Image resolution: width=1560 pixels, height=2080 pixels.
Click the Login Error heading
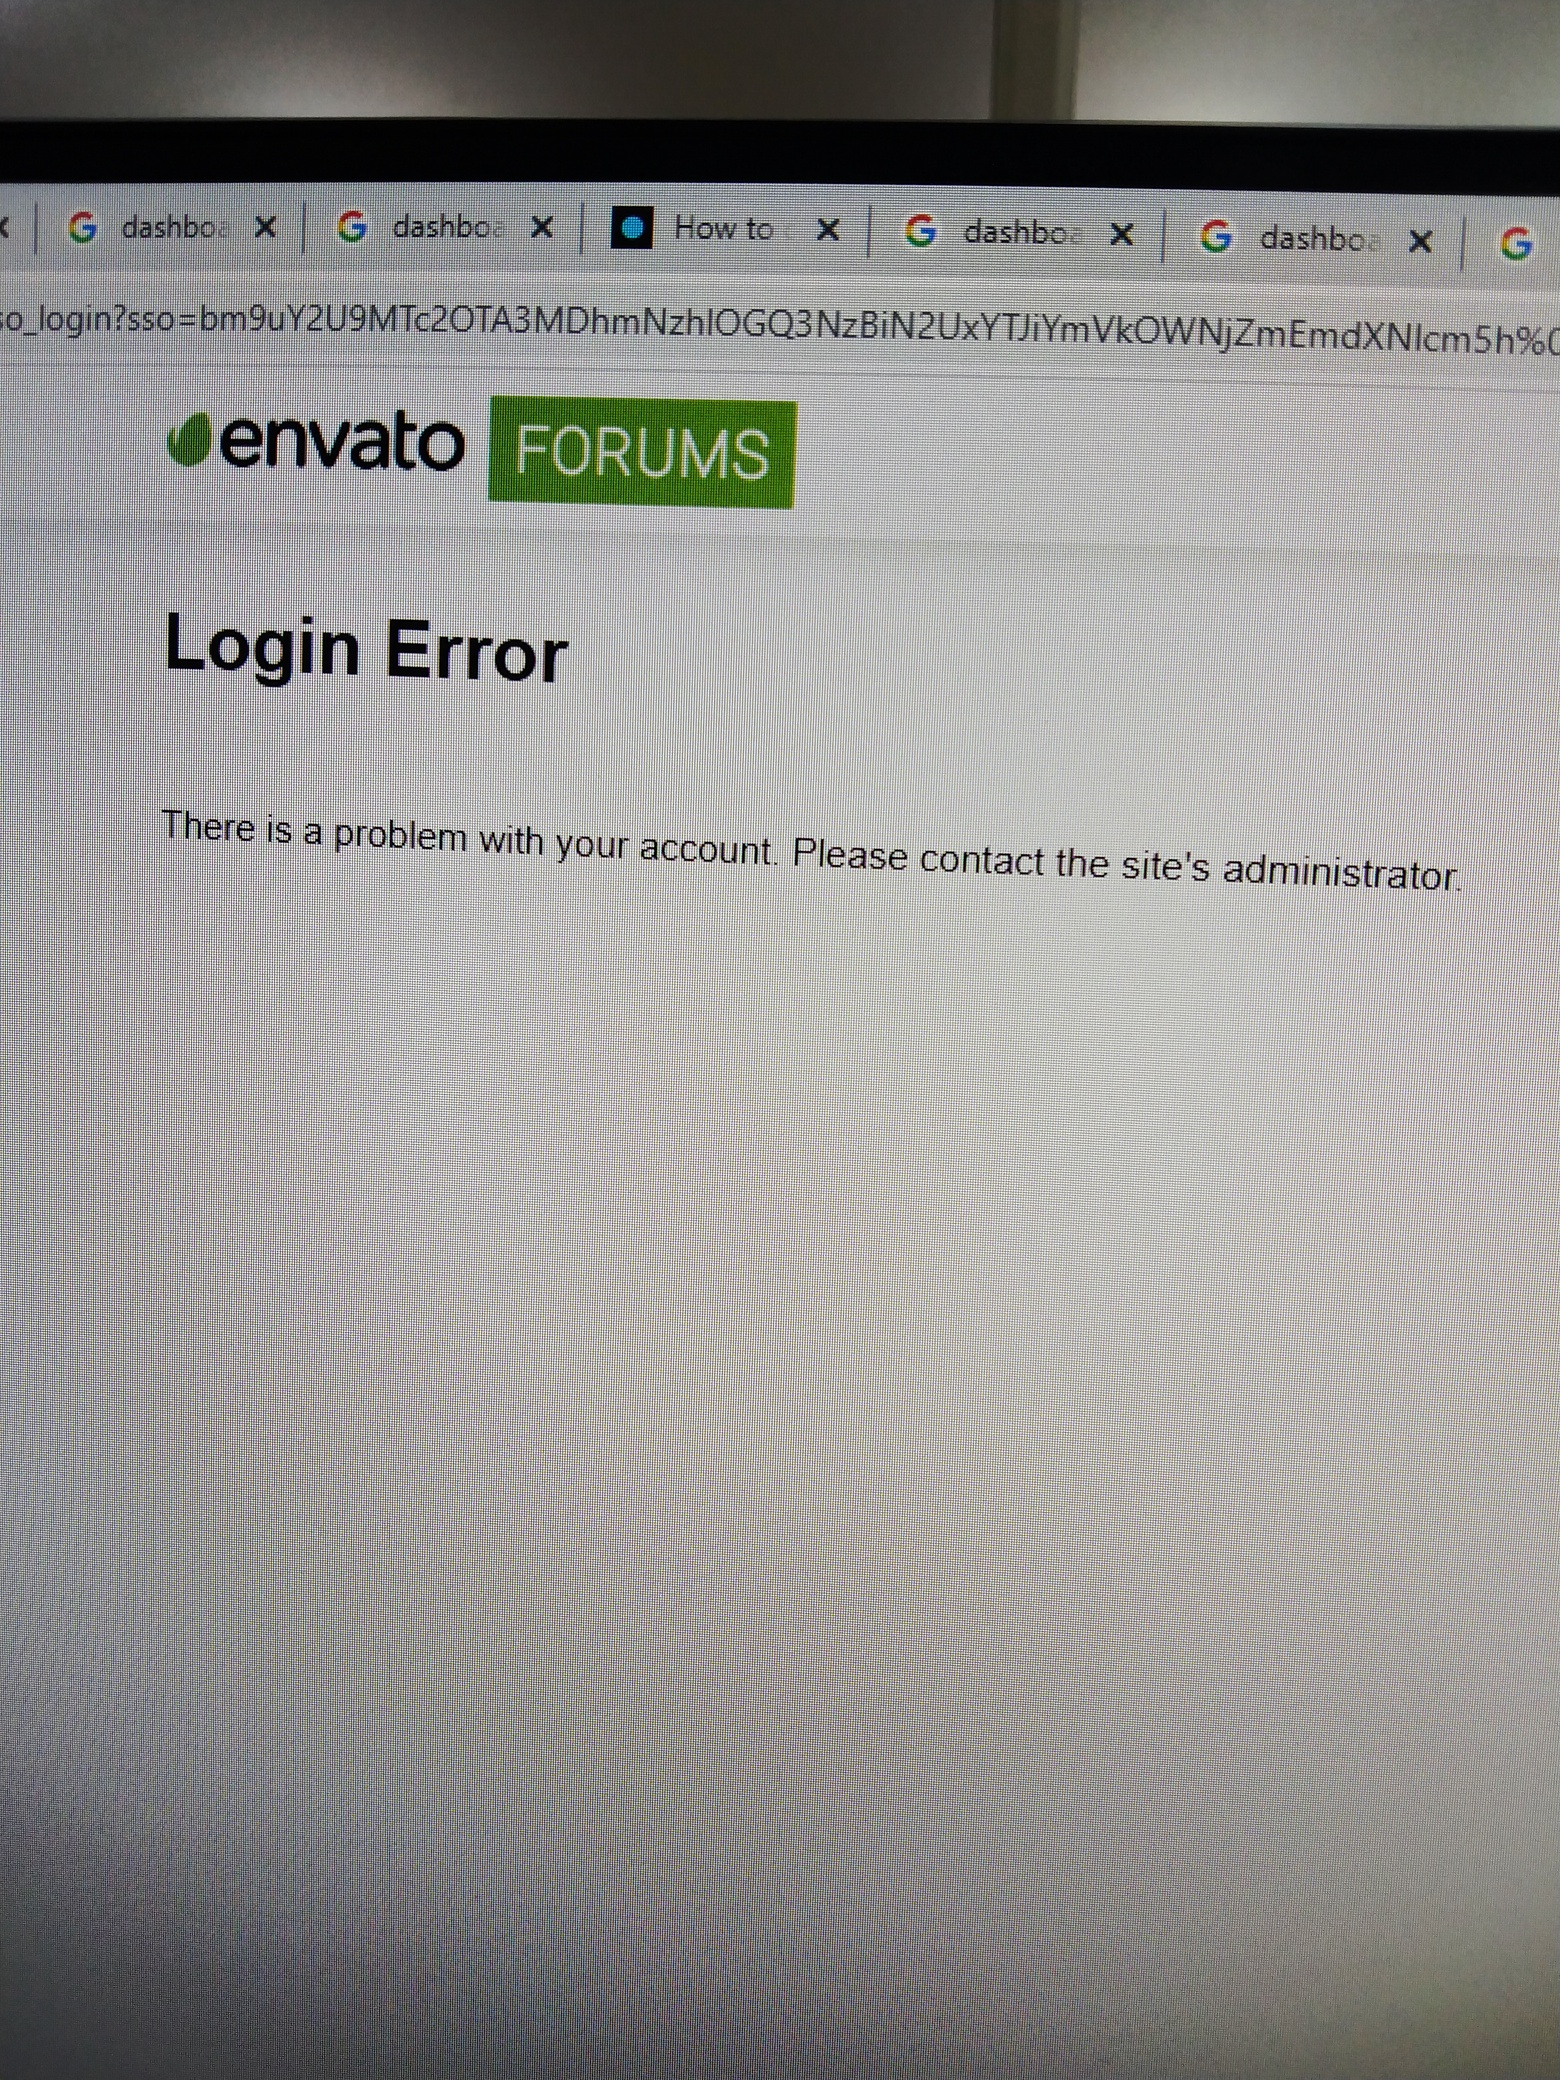(367, 649)
